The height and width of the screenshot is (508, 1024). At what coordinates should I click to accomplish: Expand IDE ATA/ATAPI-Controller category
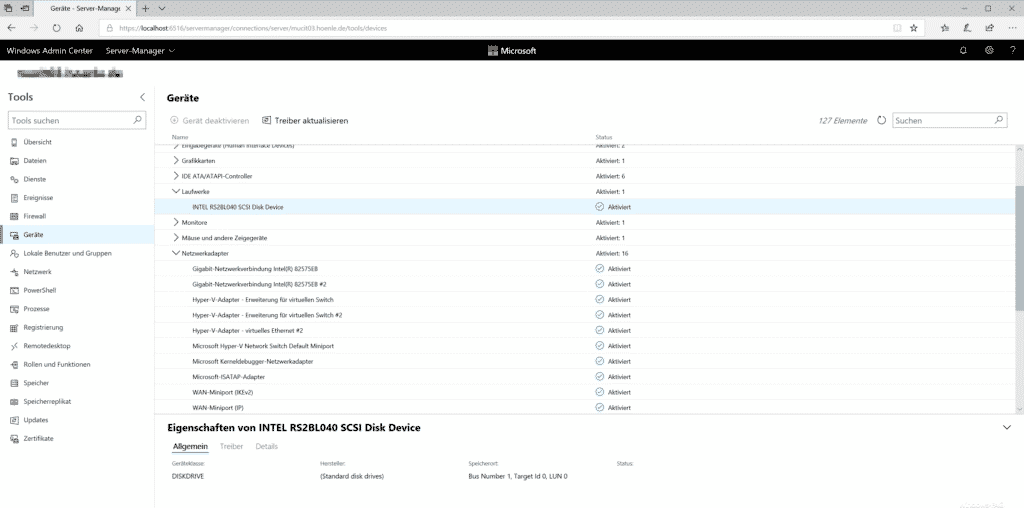pos(176,176)
